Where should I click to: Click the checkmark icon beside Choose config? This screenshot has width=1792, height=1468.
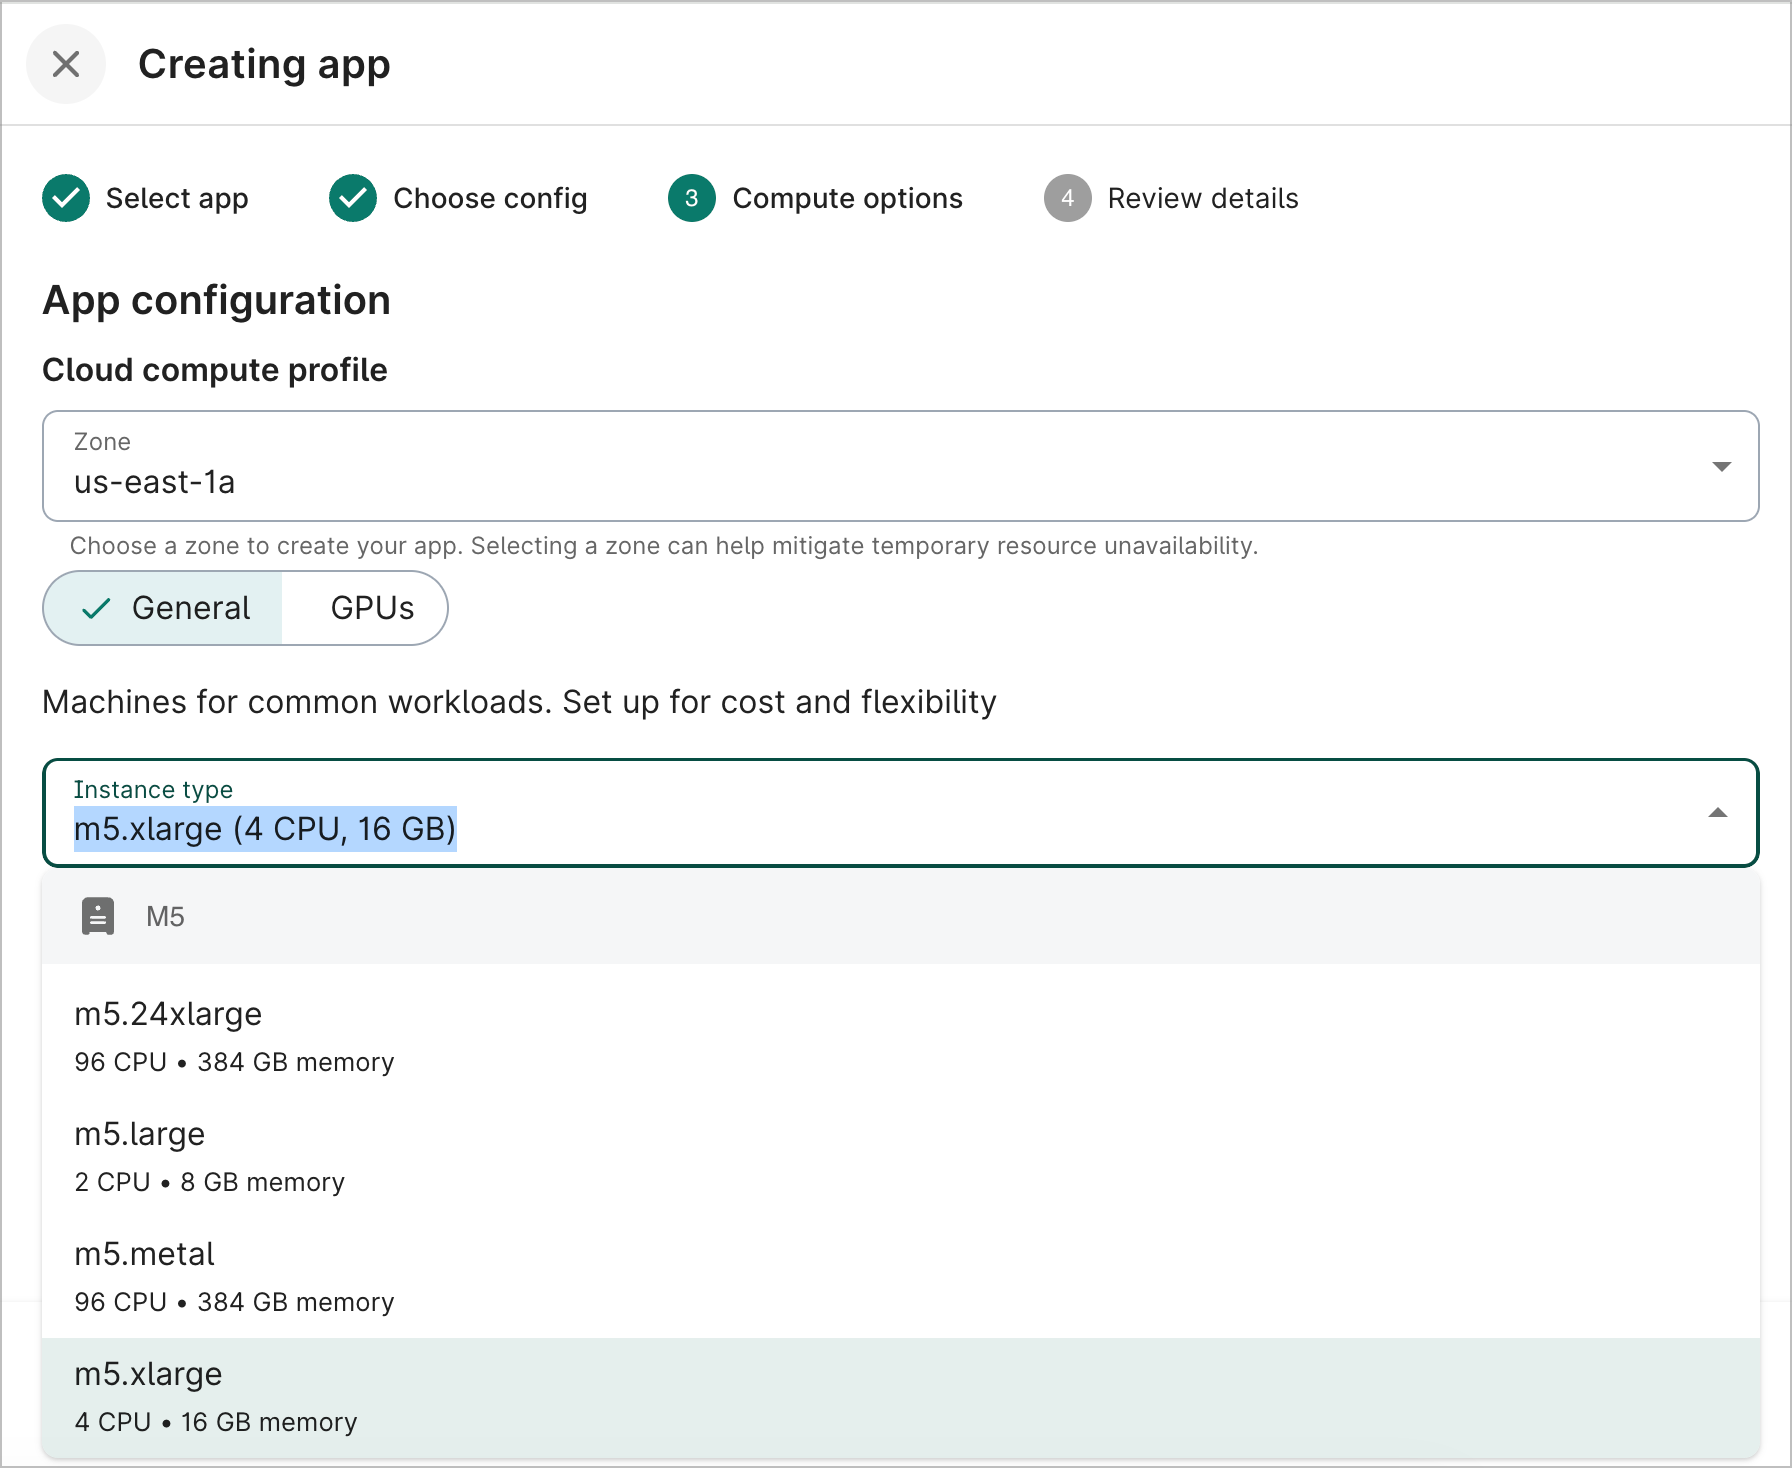(352, 198)
